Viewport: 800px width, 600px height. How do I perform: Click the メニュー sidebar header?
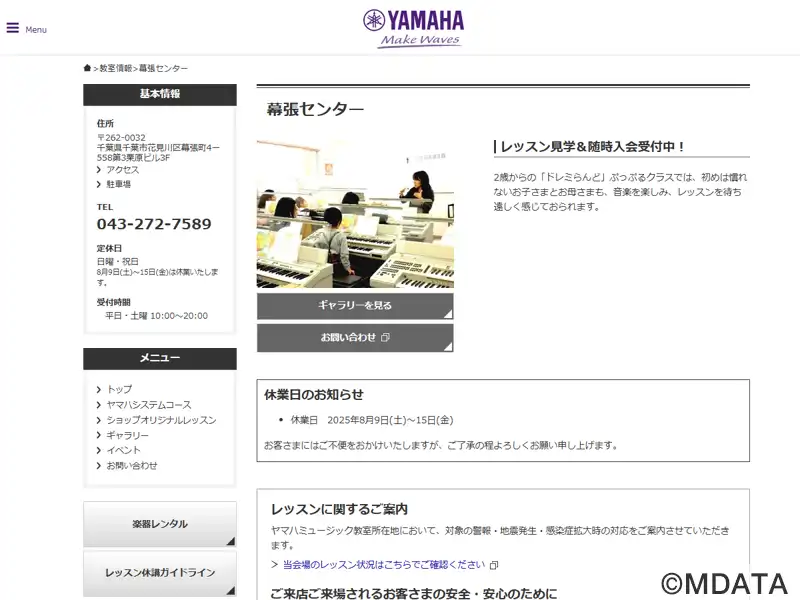point(160,359)
